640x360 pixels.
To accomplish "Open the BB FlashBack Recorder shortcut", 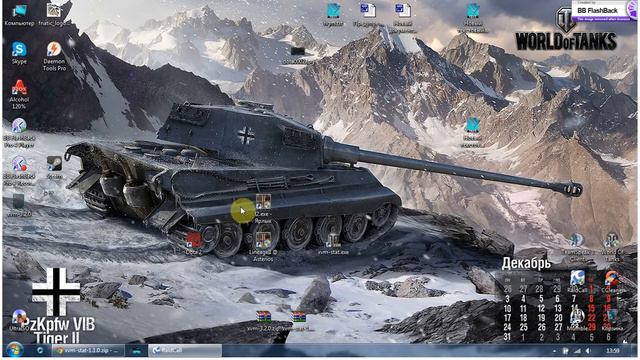I will pyautogui.click(x=19, y=171).
